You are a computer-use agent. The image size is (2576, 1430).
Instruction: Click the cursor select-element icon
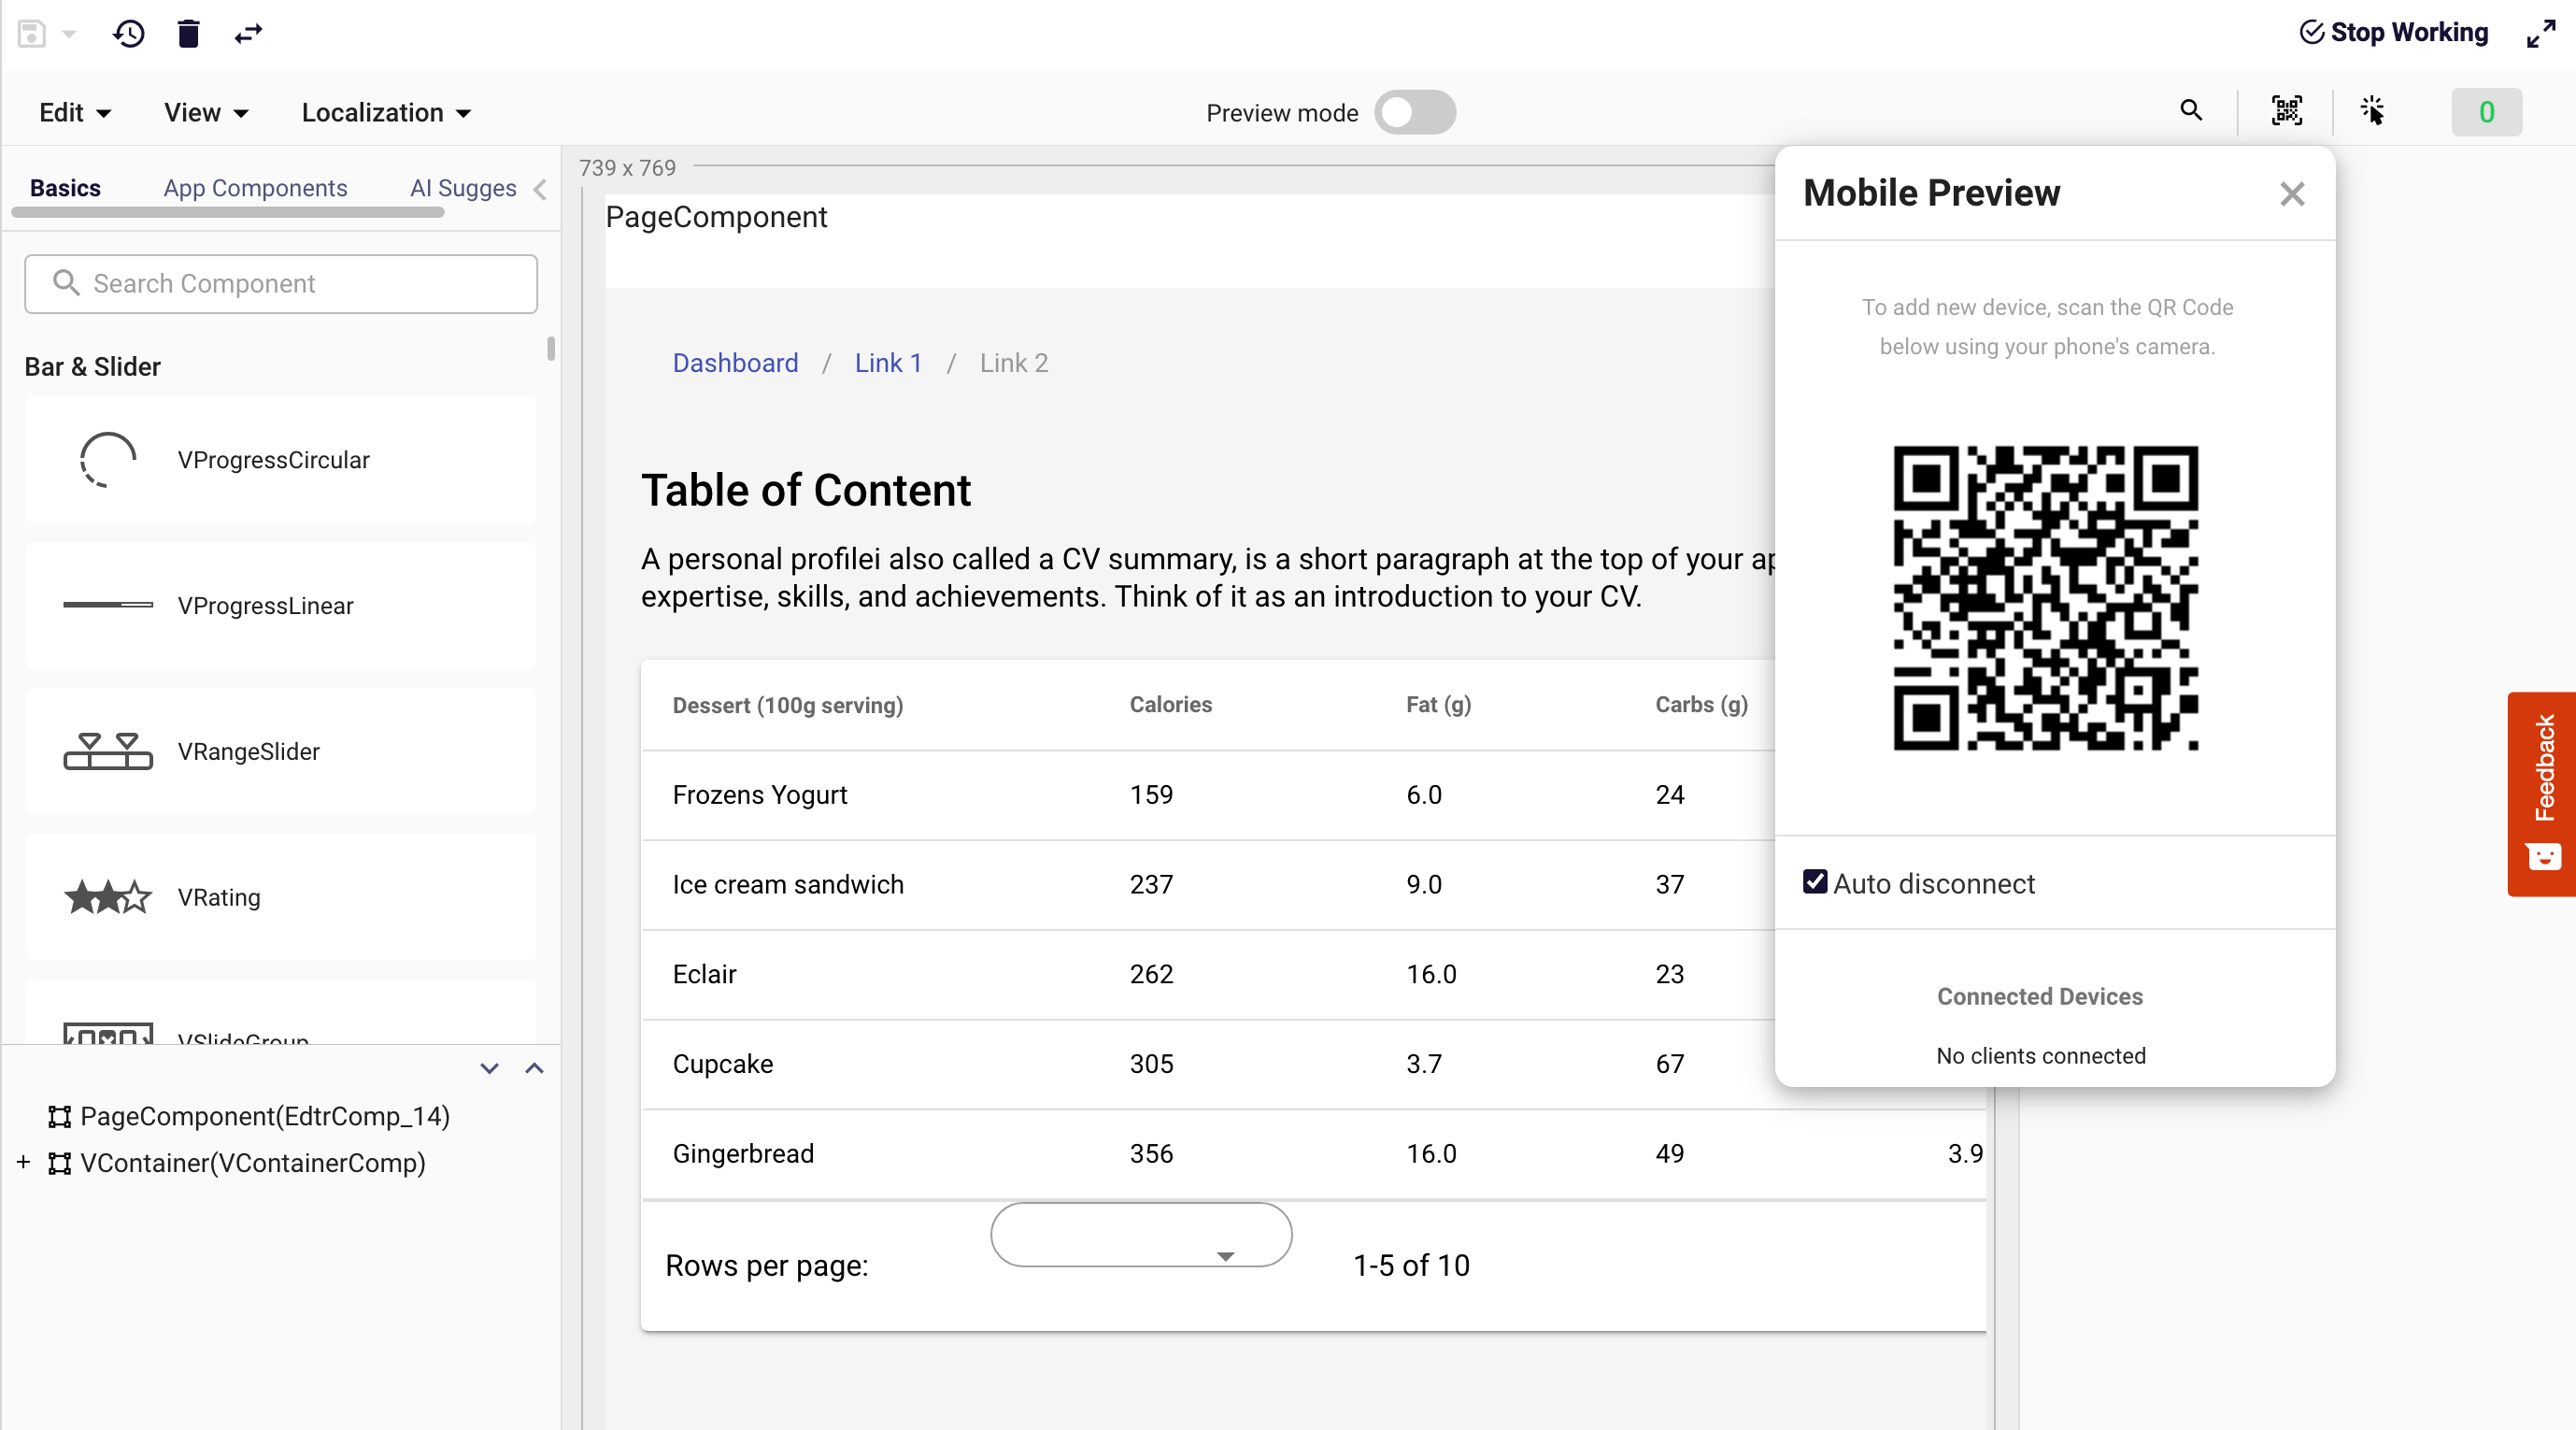tap(2372, 111)
